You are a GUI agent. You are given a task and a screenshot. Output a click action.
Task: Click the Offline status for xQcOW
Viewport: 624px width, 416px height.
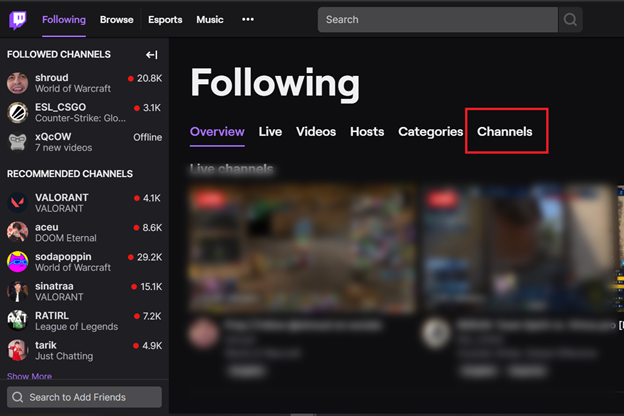click(148, 137)
